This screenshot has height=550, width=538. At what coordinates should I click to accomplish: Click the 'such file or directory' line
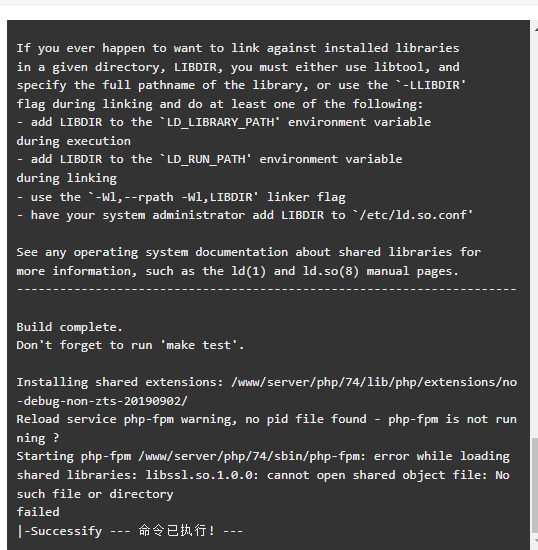coord(95,494)
